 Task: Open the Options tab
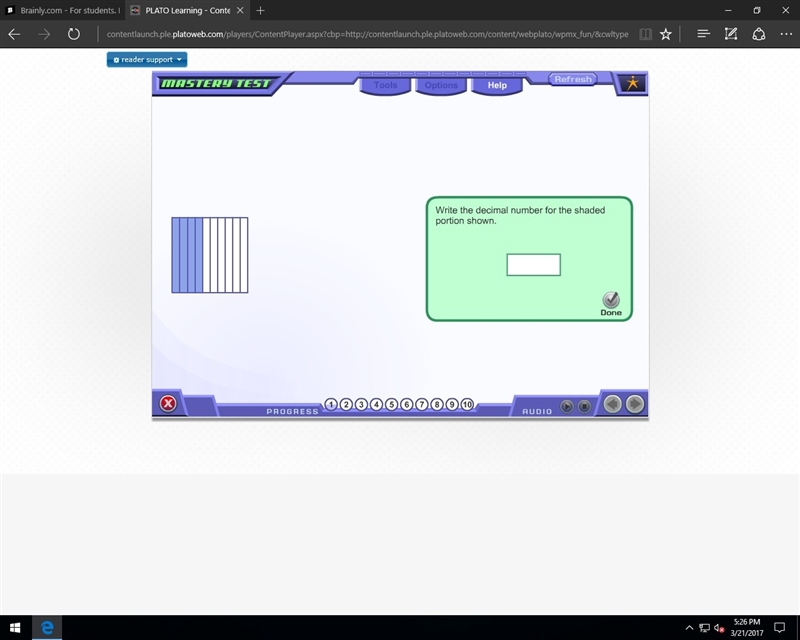pyautogui.click(x=441, y=85)
